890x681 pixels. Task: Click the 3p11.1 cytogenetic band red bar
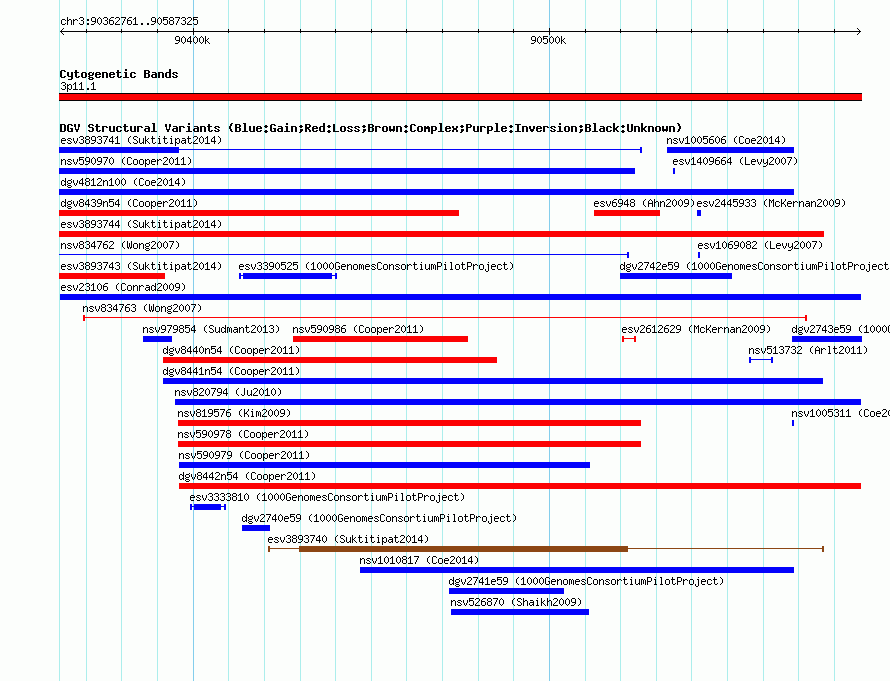(x=460, y=97)
